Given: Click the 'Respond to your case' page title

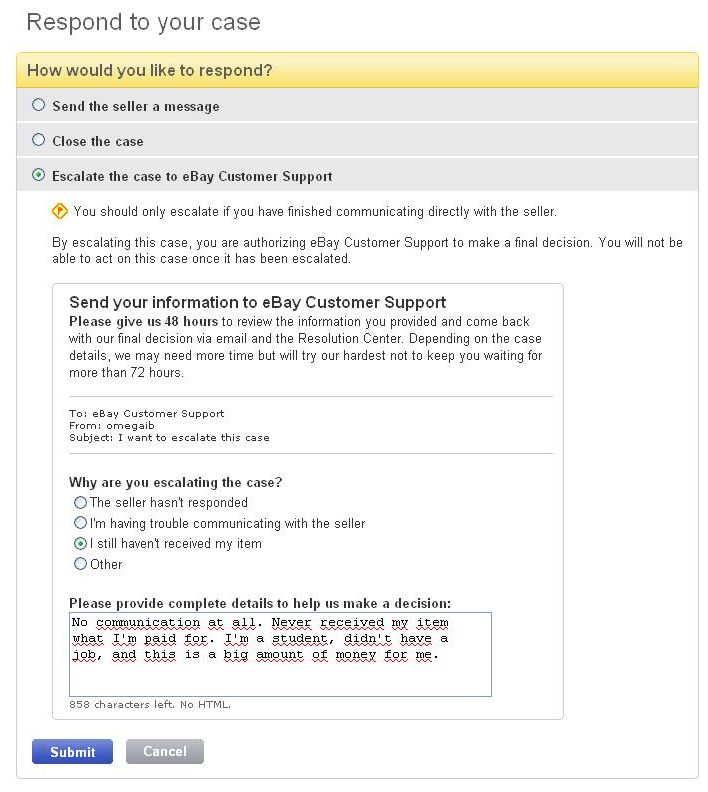Looking at the screenshot, I should pos(143,22).
